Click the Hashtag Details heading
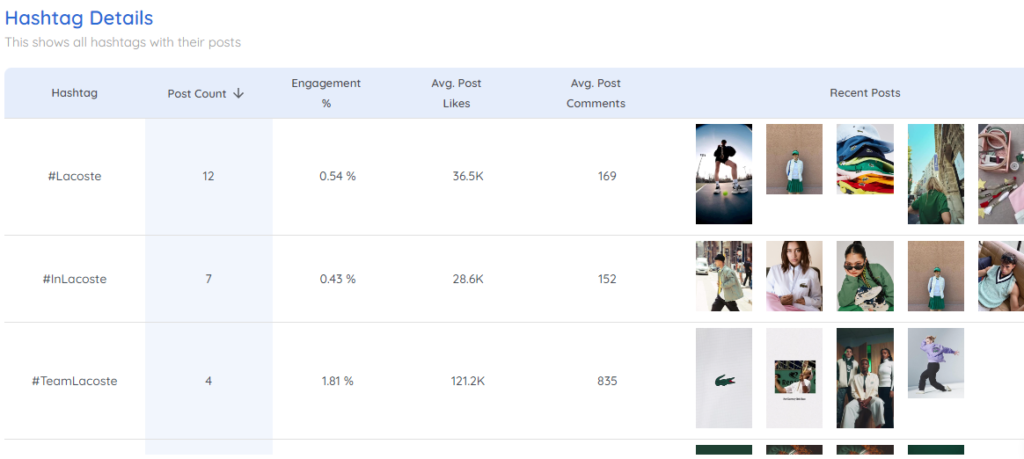The image size is (1024, 459). pos(79,18)
